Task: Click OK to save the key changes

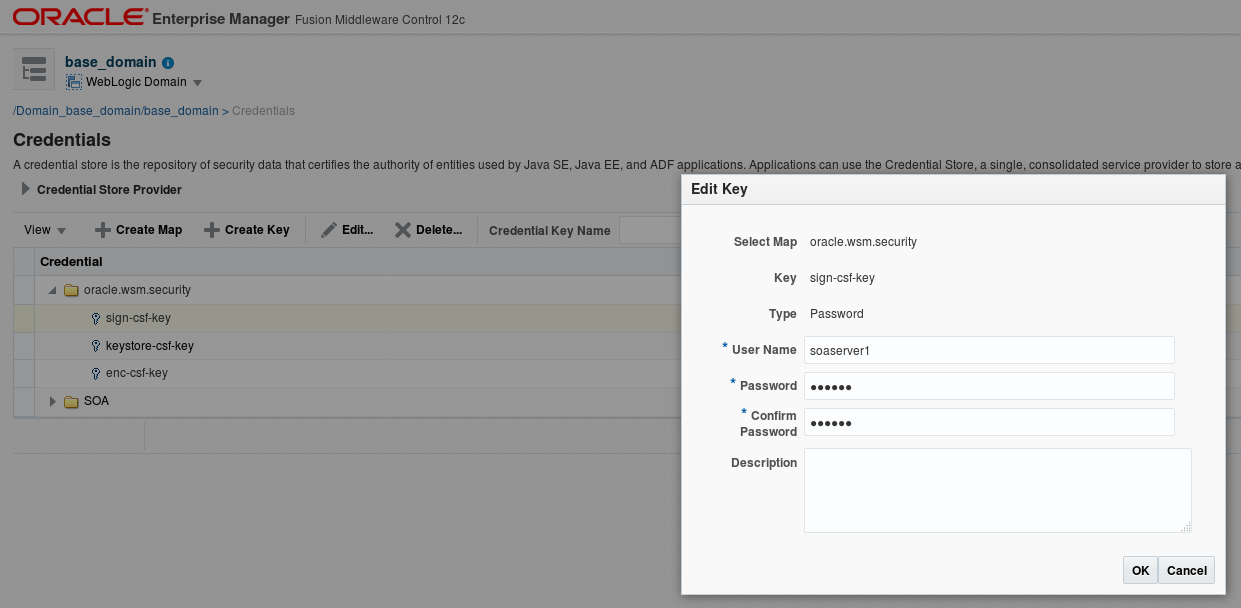Action: point(1139,569)
